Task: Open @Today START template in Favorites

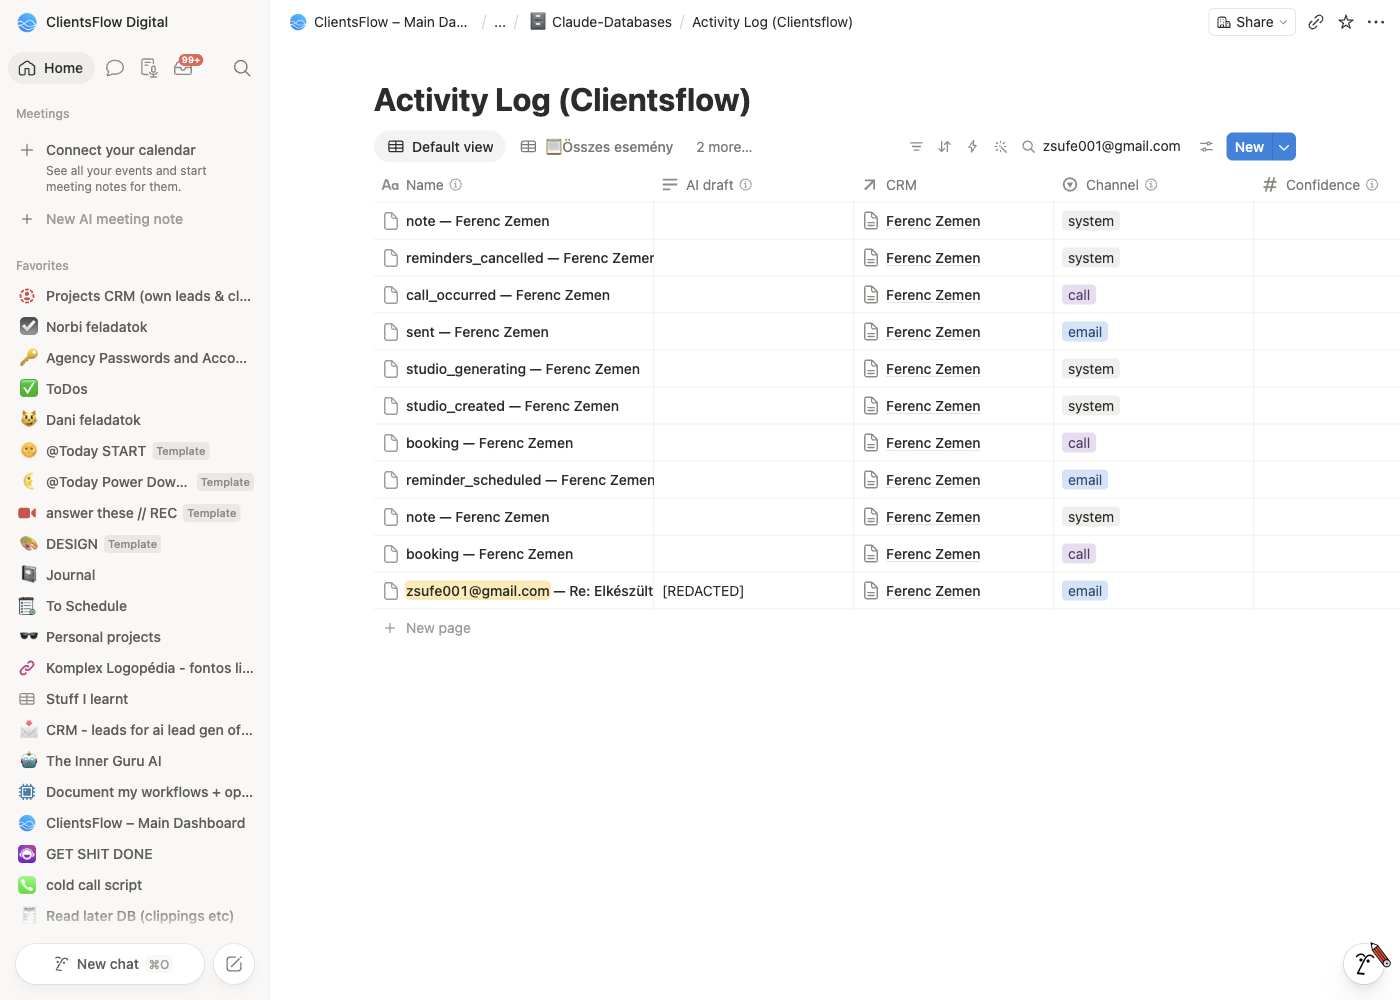Action: pyautogui.click(x=136, y=451)
